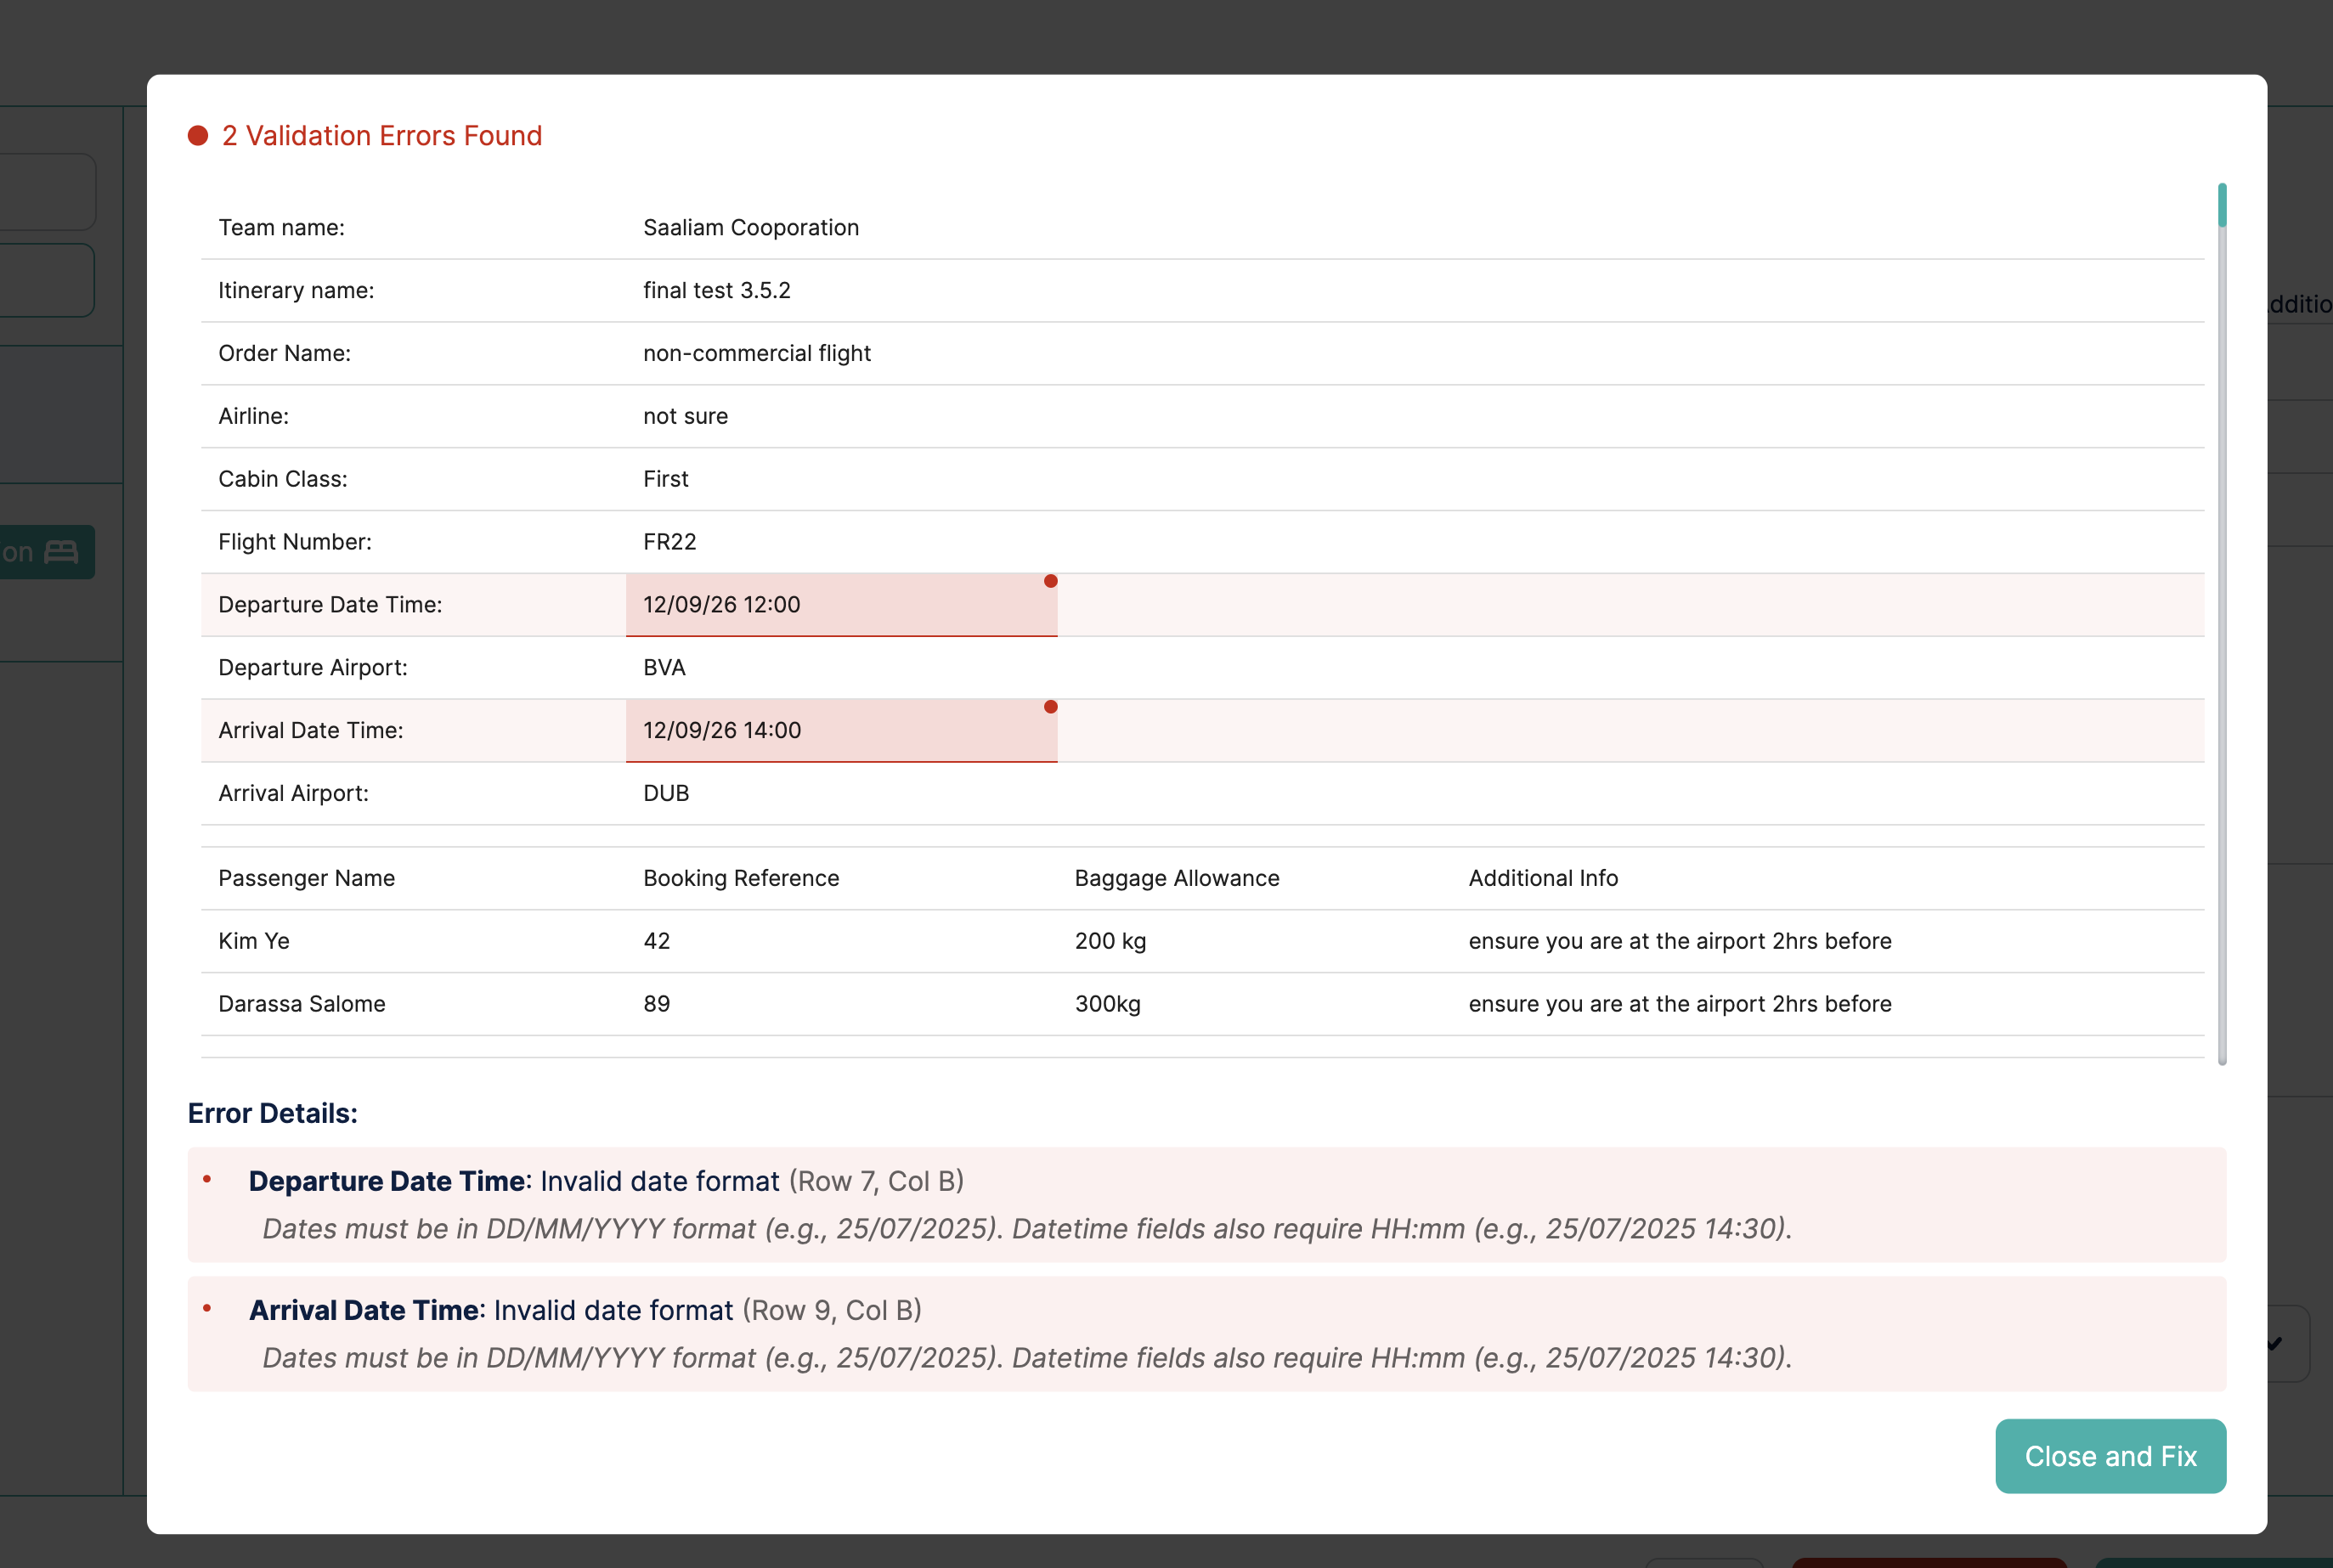Click the 'Booking Reference' column header

click(741, 878)
